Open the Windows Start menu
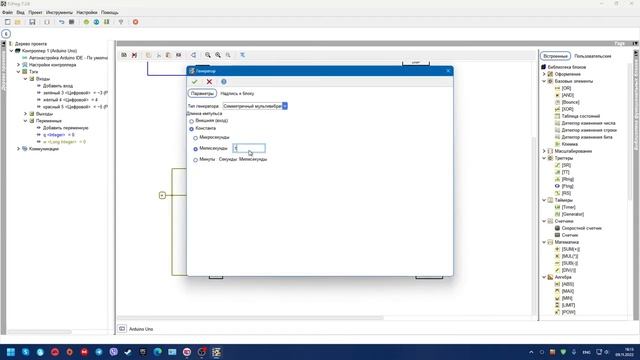 point(11,352)
